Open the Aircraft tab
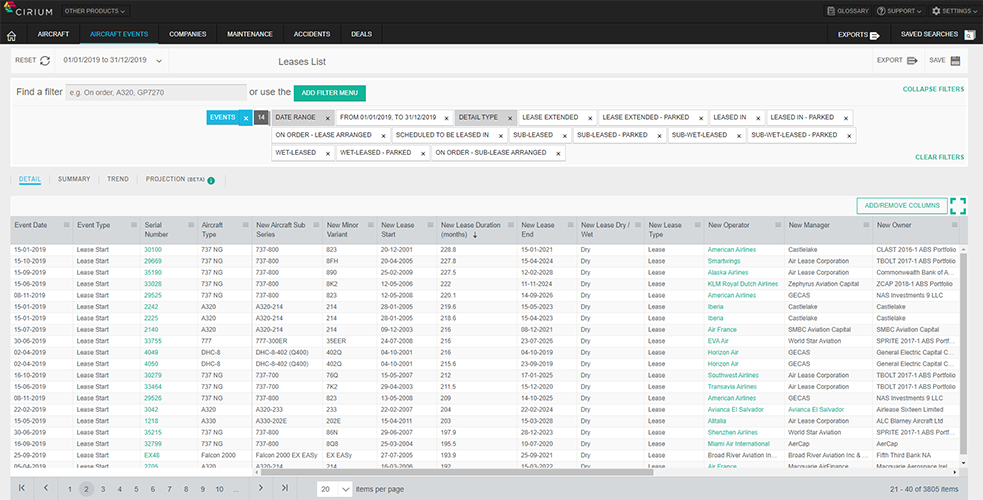Image resolution: width=983 pixels, height=500 pixels. click(x=53, y=34)
